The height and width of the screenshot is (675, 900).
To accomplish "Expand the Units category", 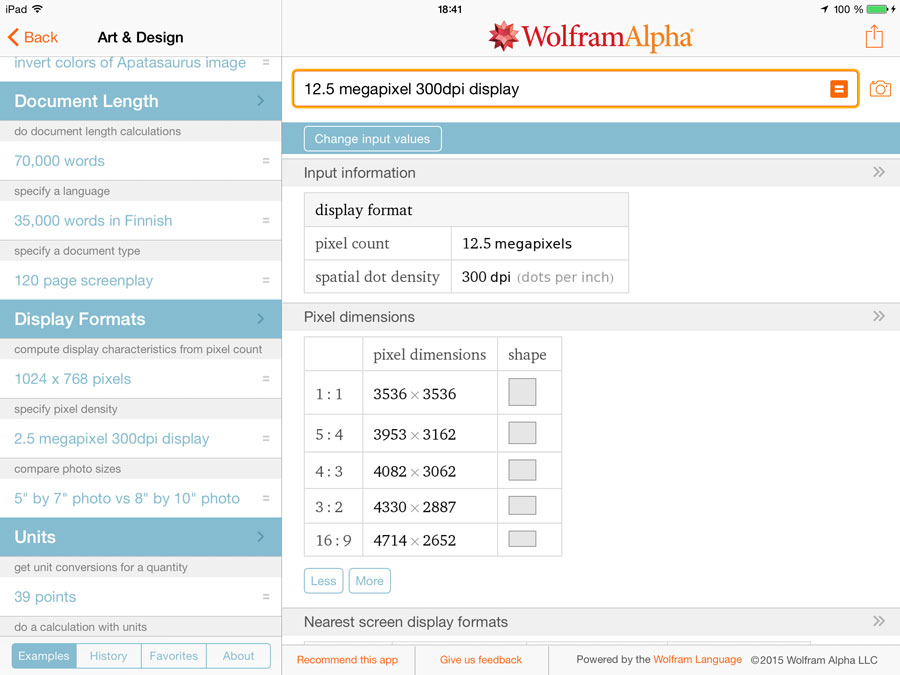I will [141, 537].
